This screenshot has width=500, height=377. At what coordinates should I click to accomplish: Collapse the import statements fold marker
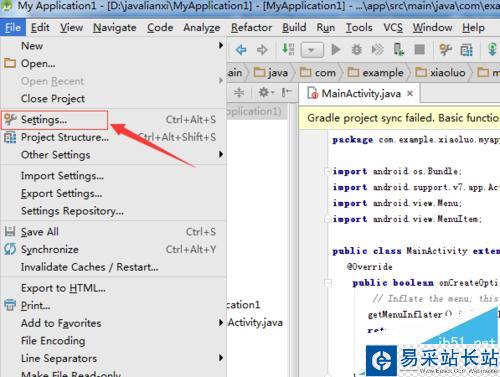(328, 171)
